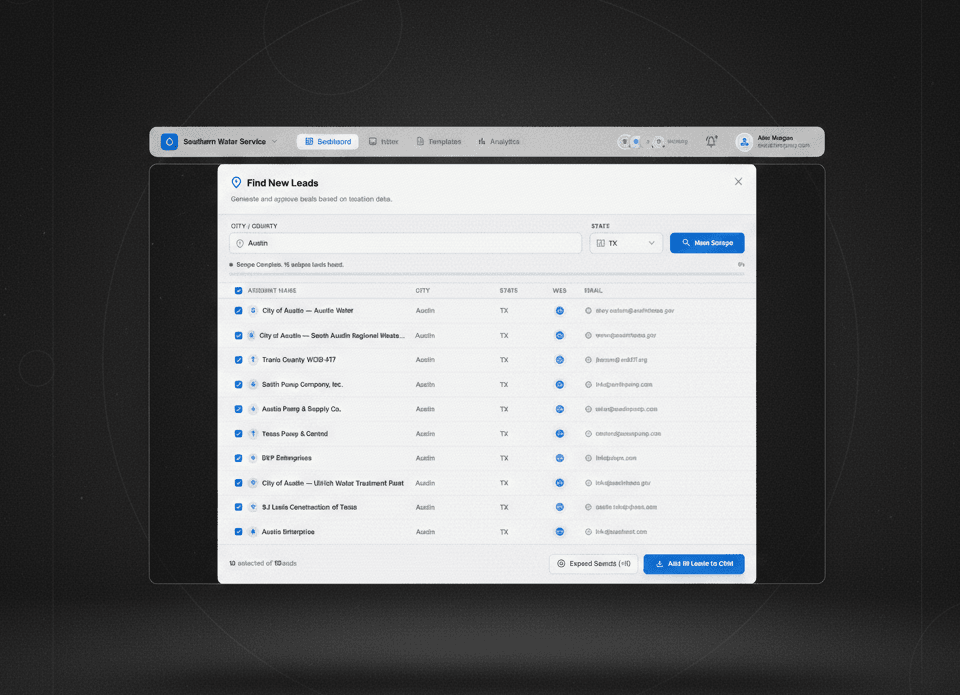Click the Austin city input field
This screenshot has height=695, width=960.
tap(404, 242)
